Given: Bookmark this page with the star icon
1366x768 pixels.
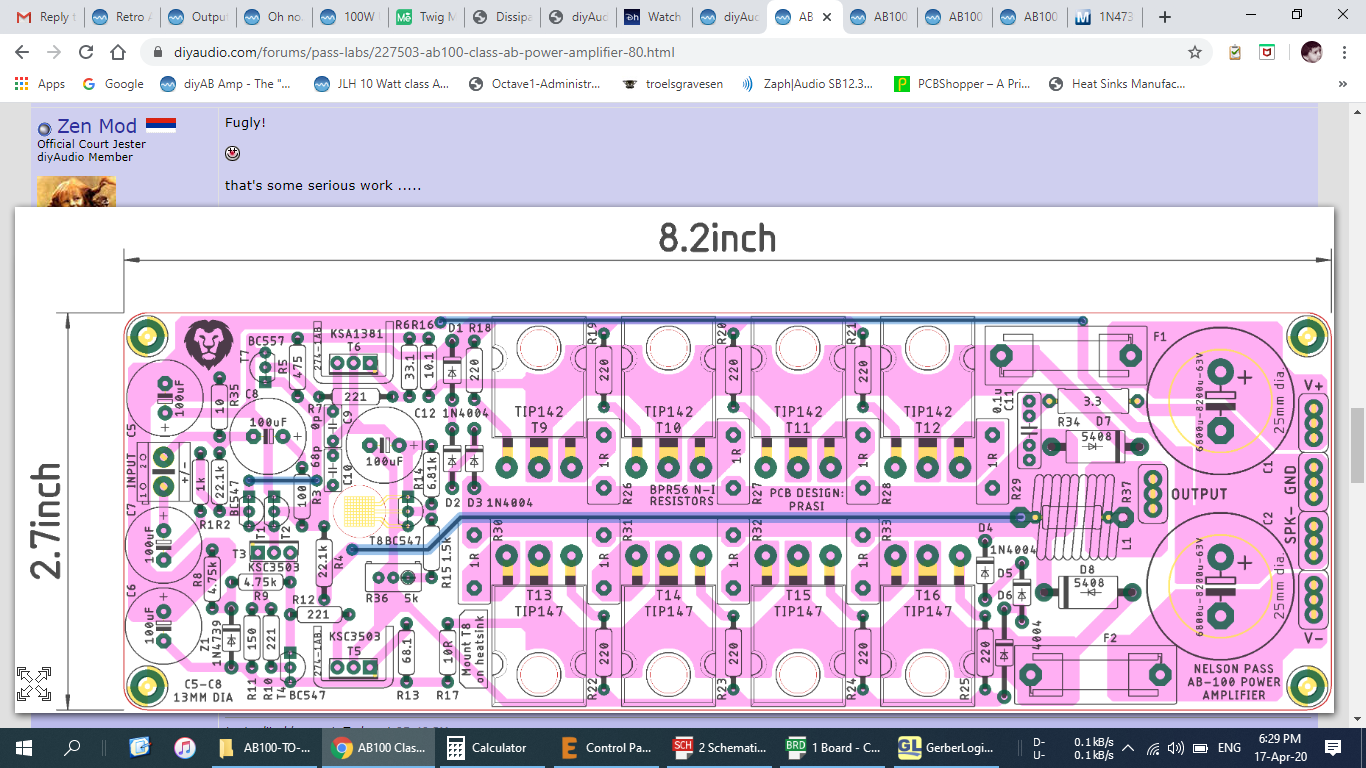Looking at the screenshot, I should pyautogui.click(x=1195, y=52).
